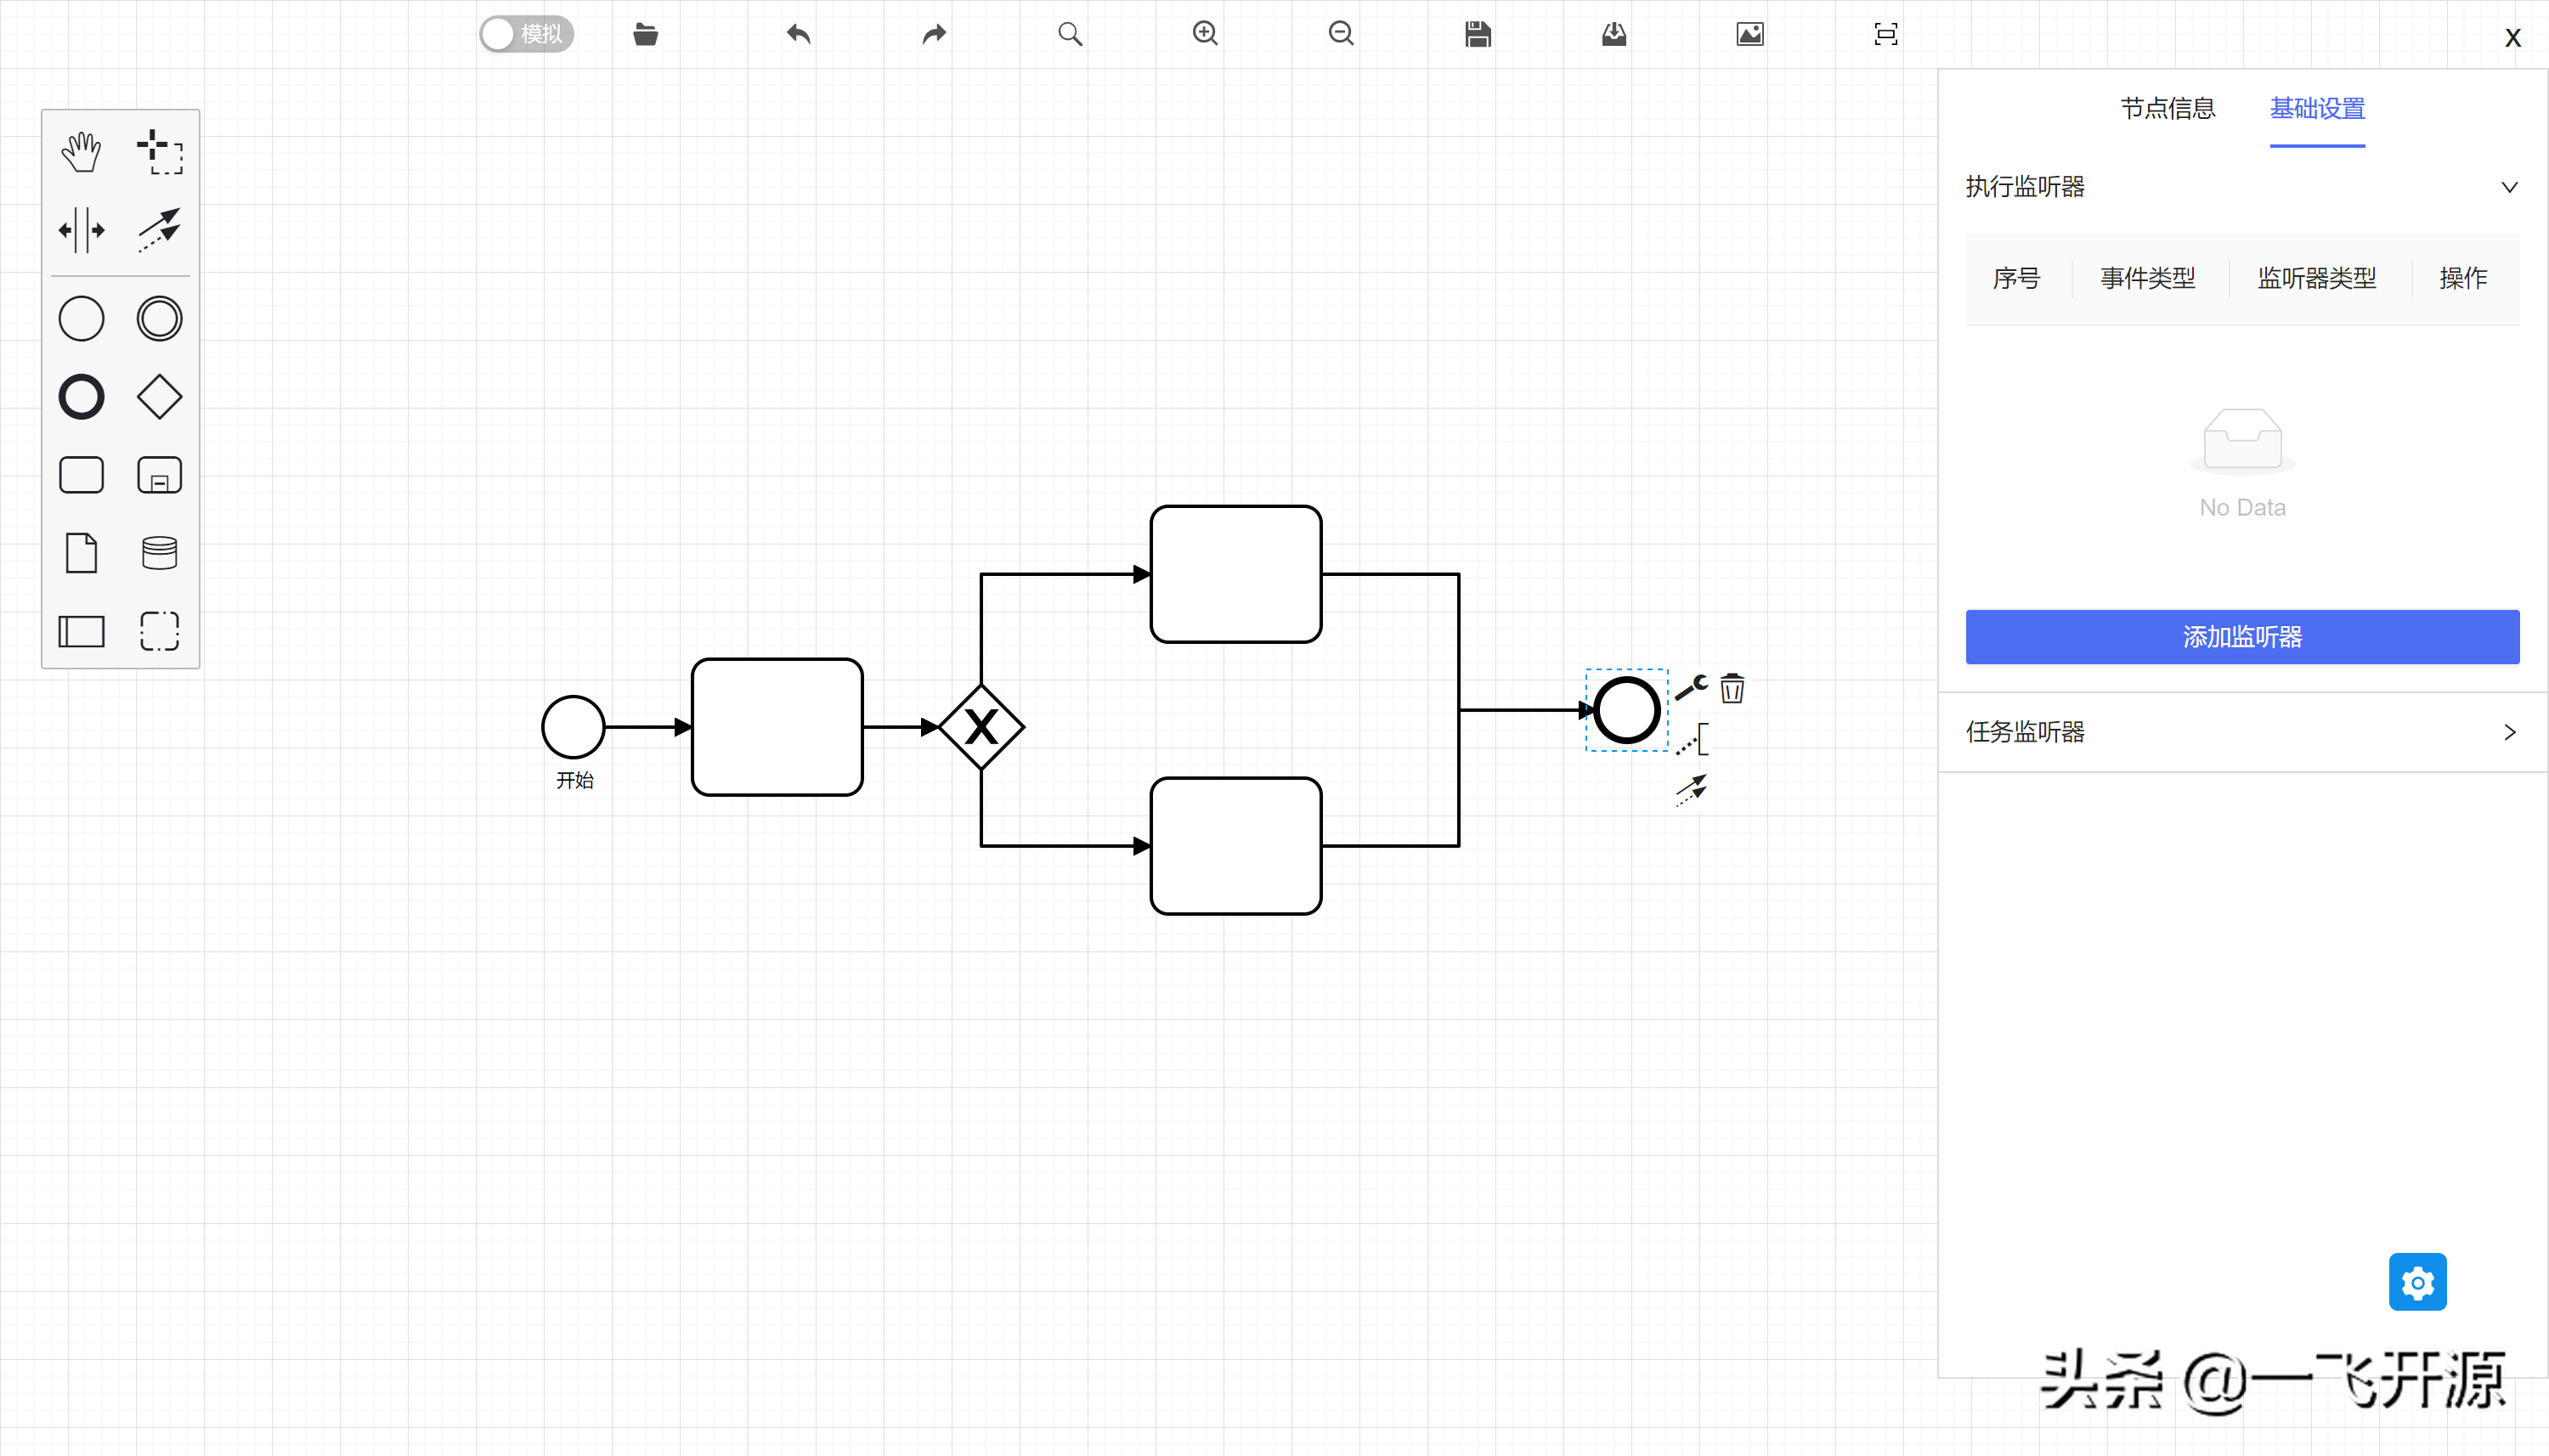Delete the selected end event with trash icon
This screenshot has height=1456, width=2549.
point(1732,689)
